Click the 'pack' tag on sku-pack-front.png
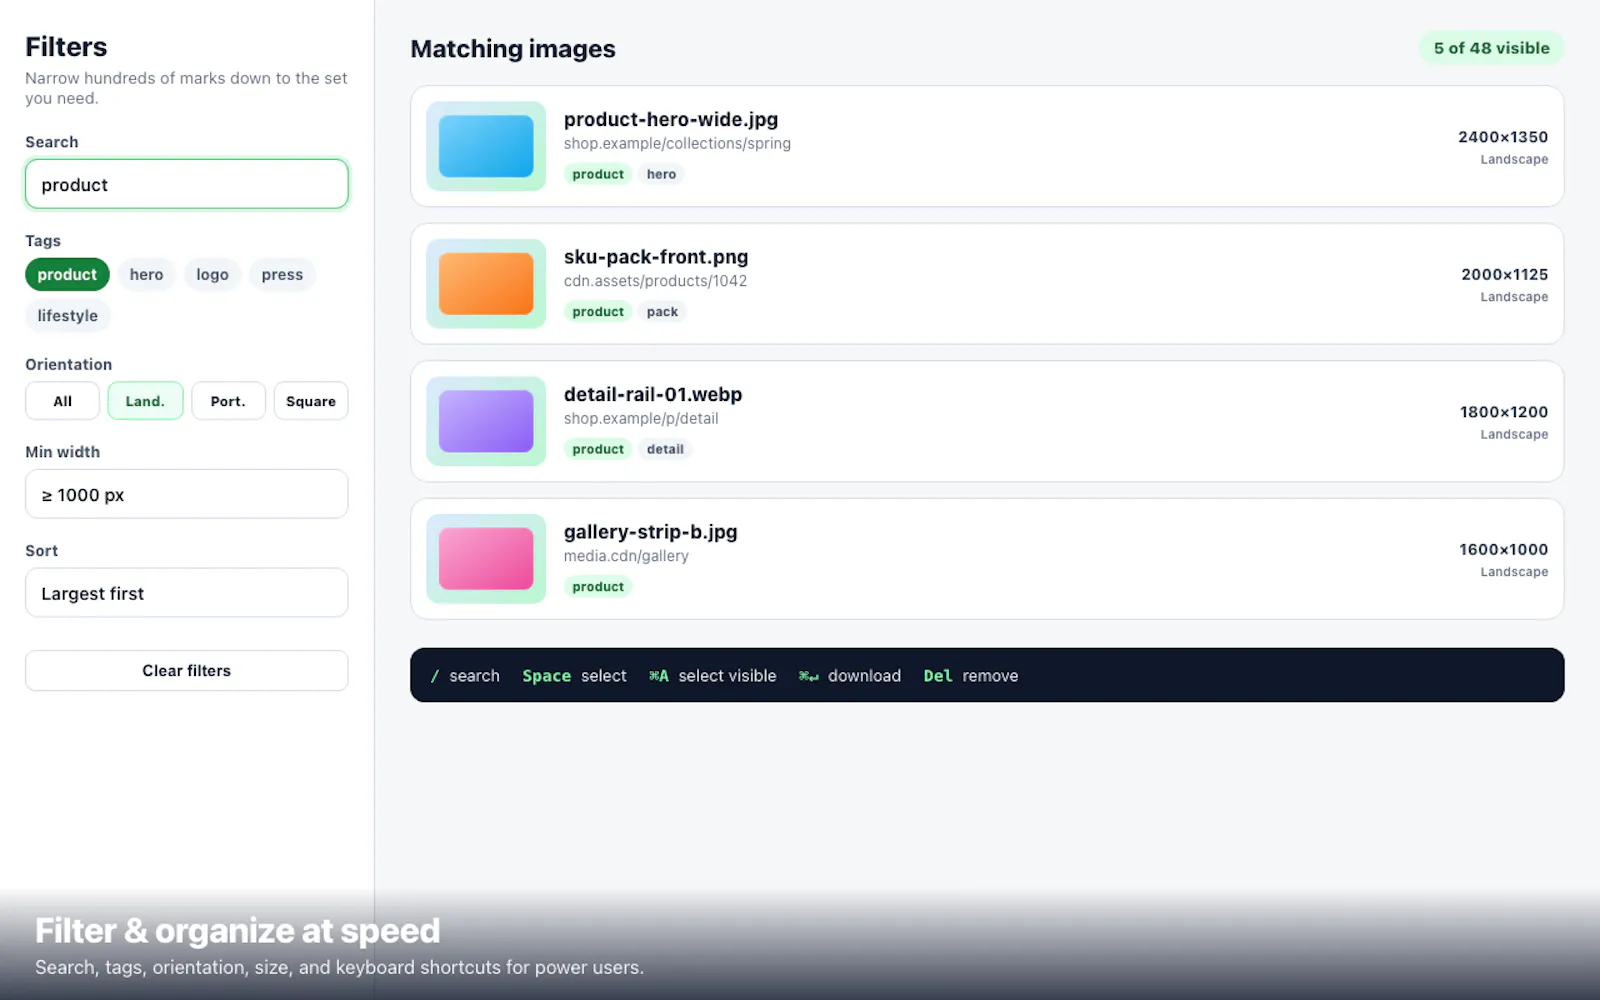Viewport: 1600px width, 1000px height. tap(662, 312)
